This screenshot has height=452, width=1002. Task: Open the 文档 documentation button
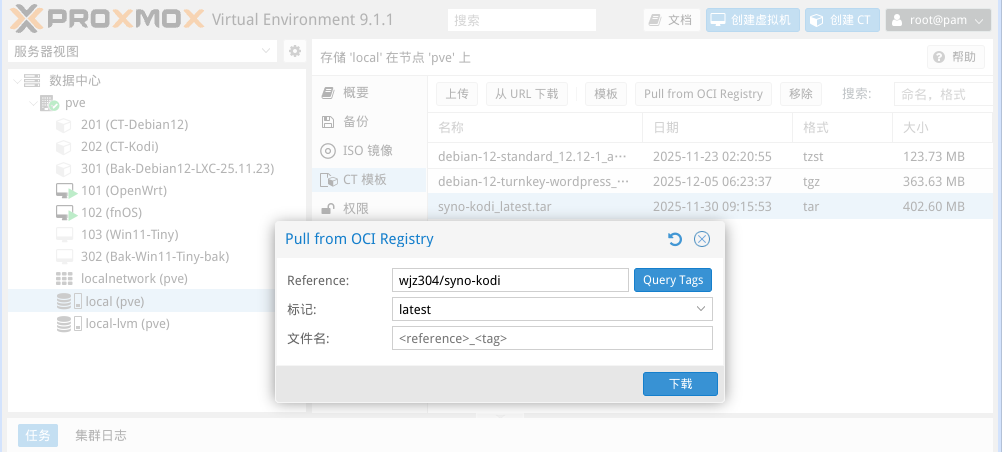click(x=670, y=20)
